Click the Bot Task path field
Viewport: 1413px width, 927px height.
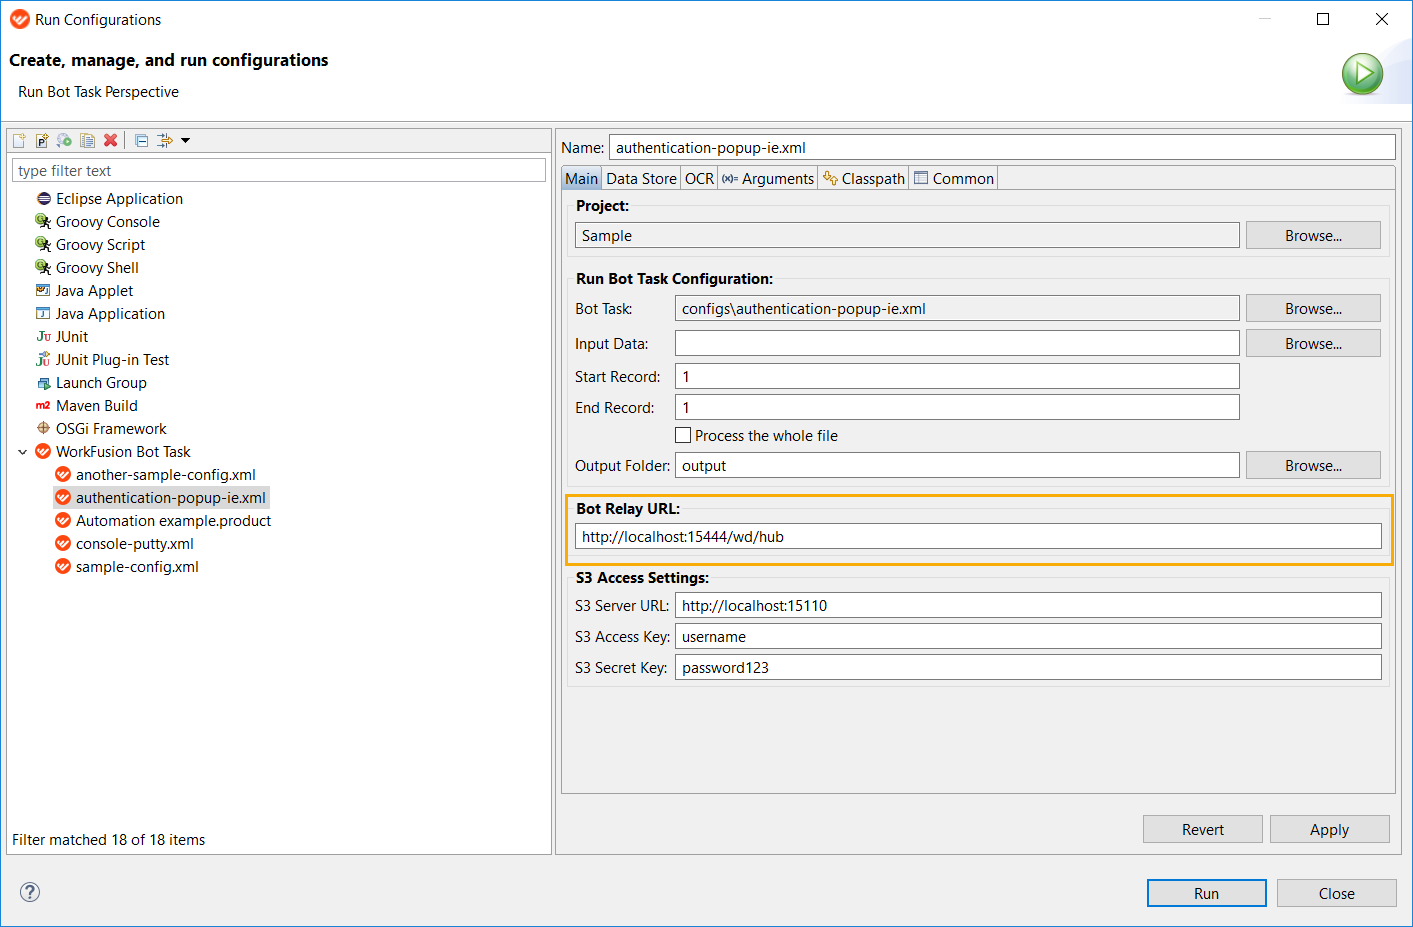point(957,309)
